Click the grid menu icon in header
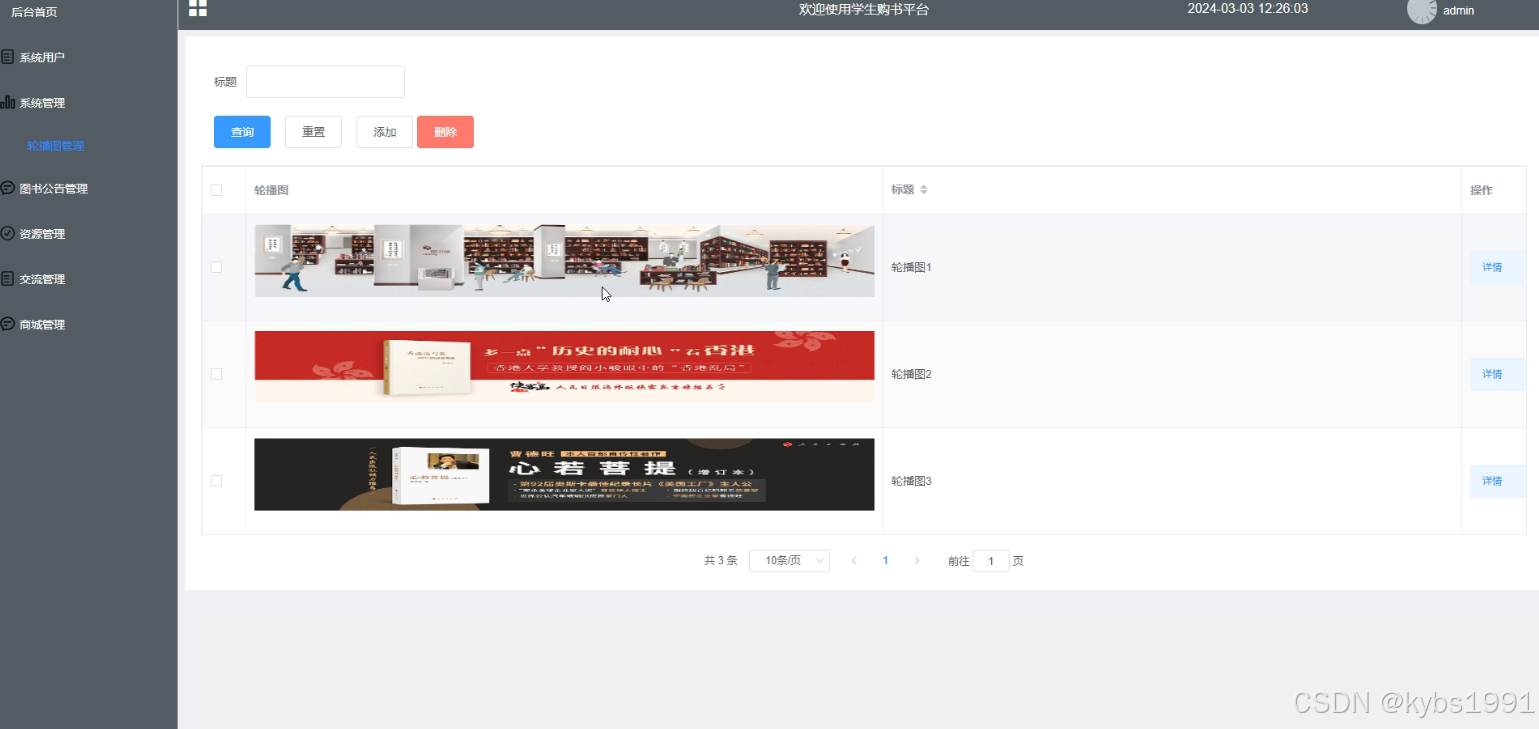 [198, 8]
